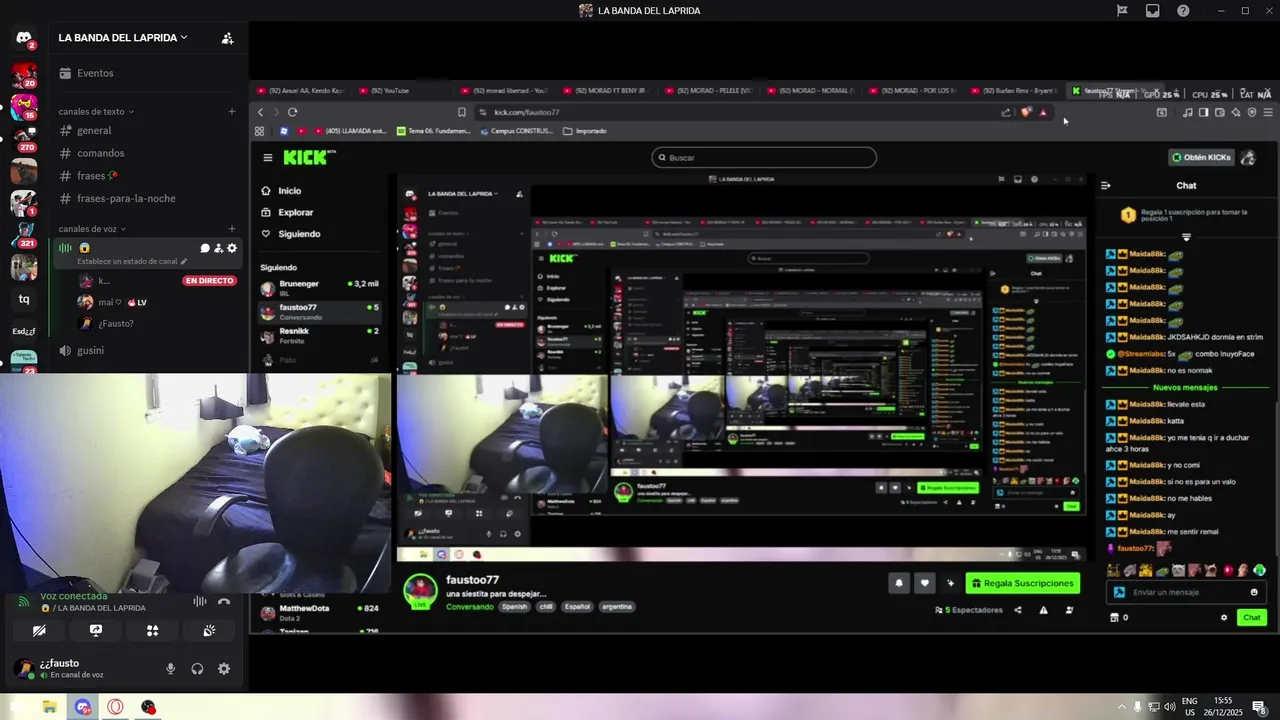Viewport: 1280px width, 720px height.
Task: Expand the LA BANDA DEL LAPRIDA server menu
Action: click(123, 38)
